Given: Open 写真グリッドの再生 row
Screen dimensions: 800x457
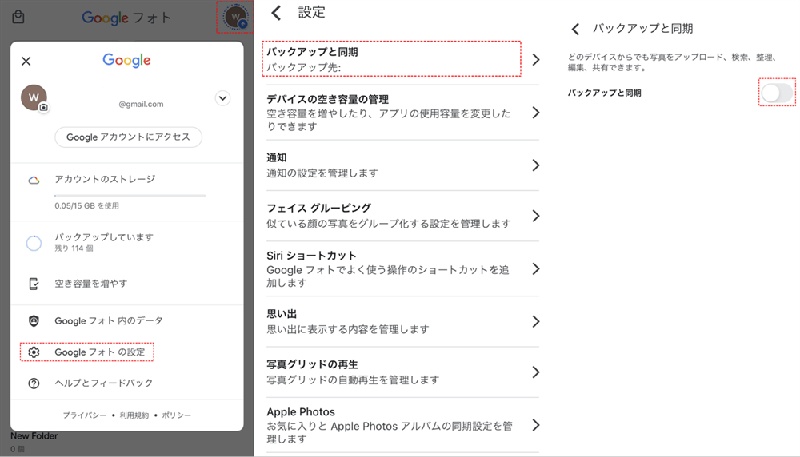Looking at the screenshot, I should tap(402, 372).
